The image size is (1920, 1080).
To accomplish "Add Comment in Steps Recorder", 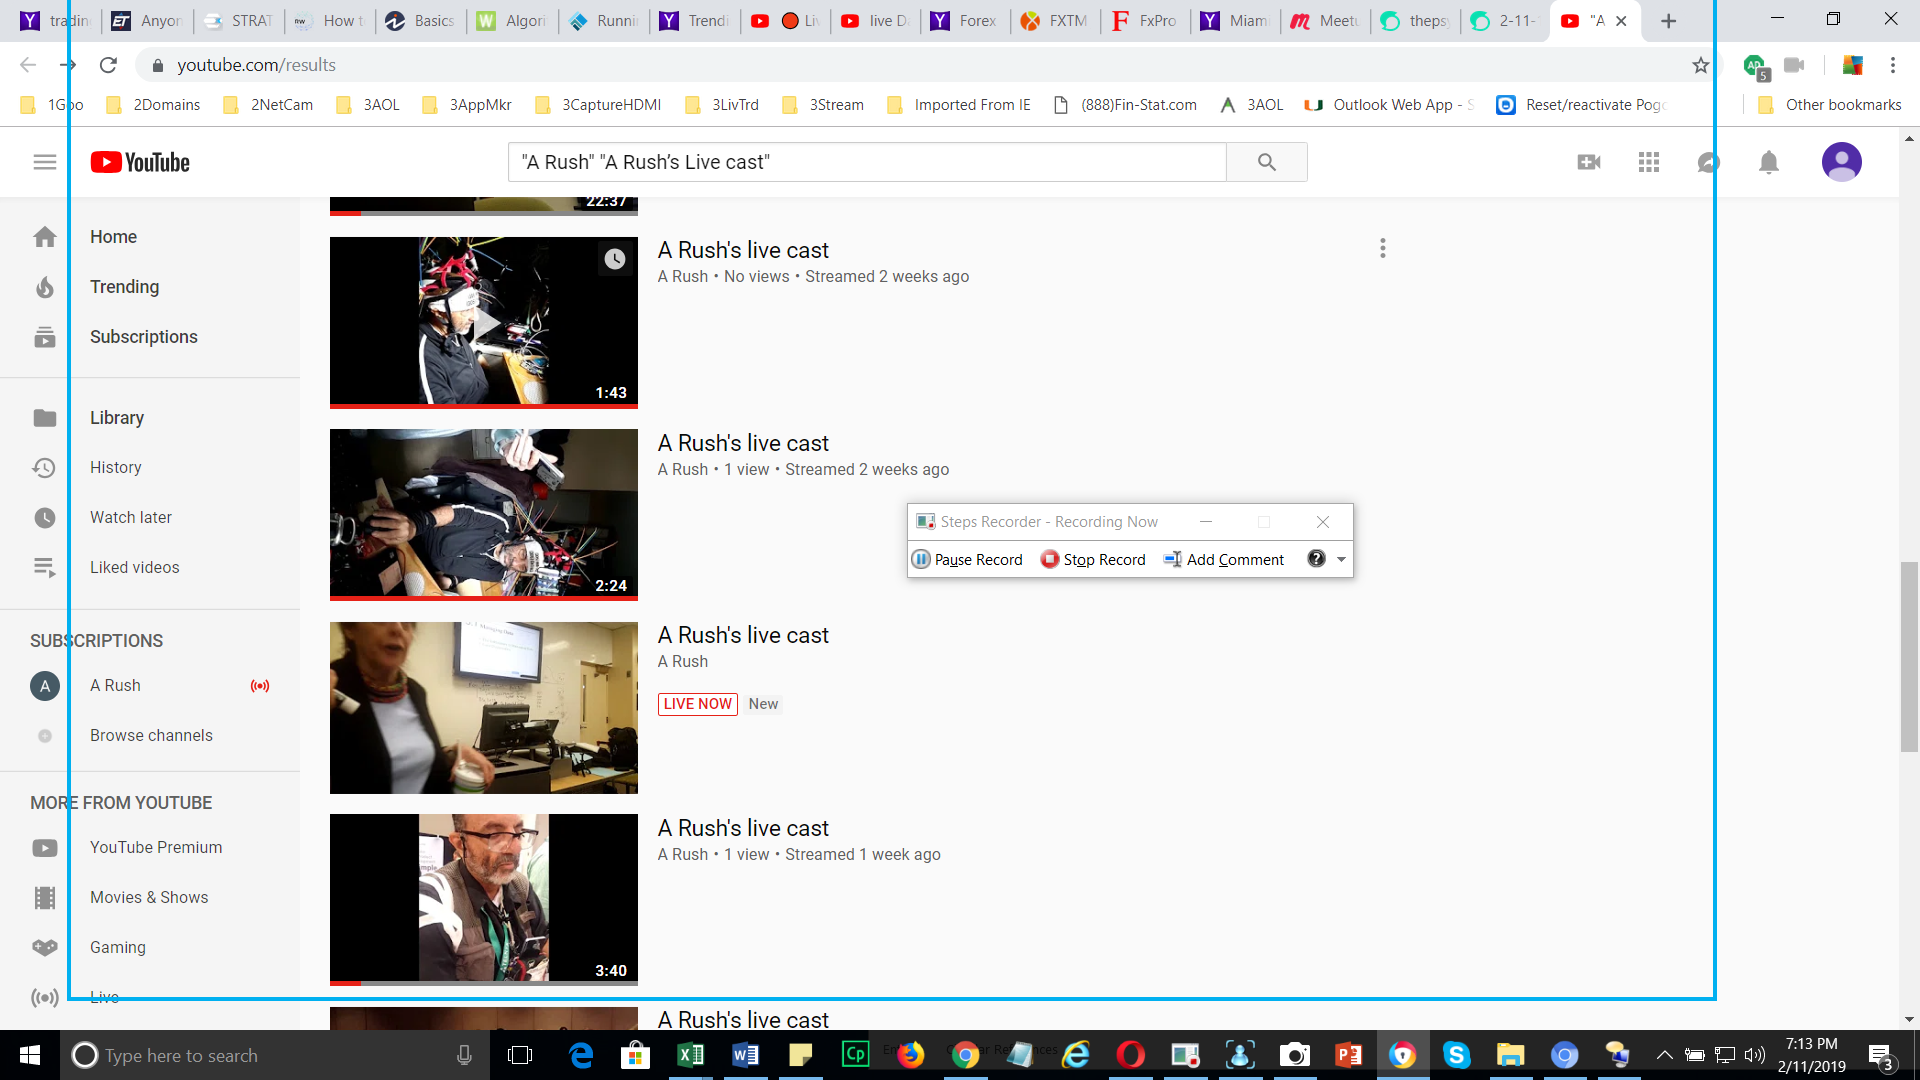I will coord(1224,559).
